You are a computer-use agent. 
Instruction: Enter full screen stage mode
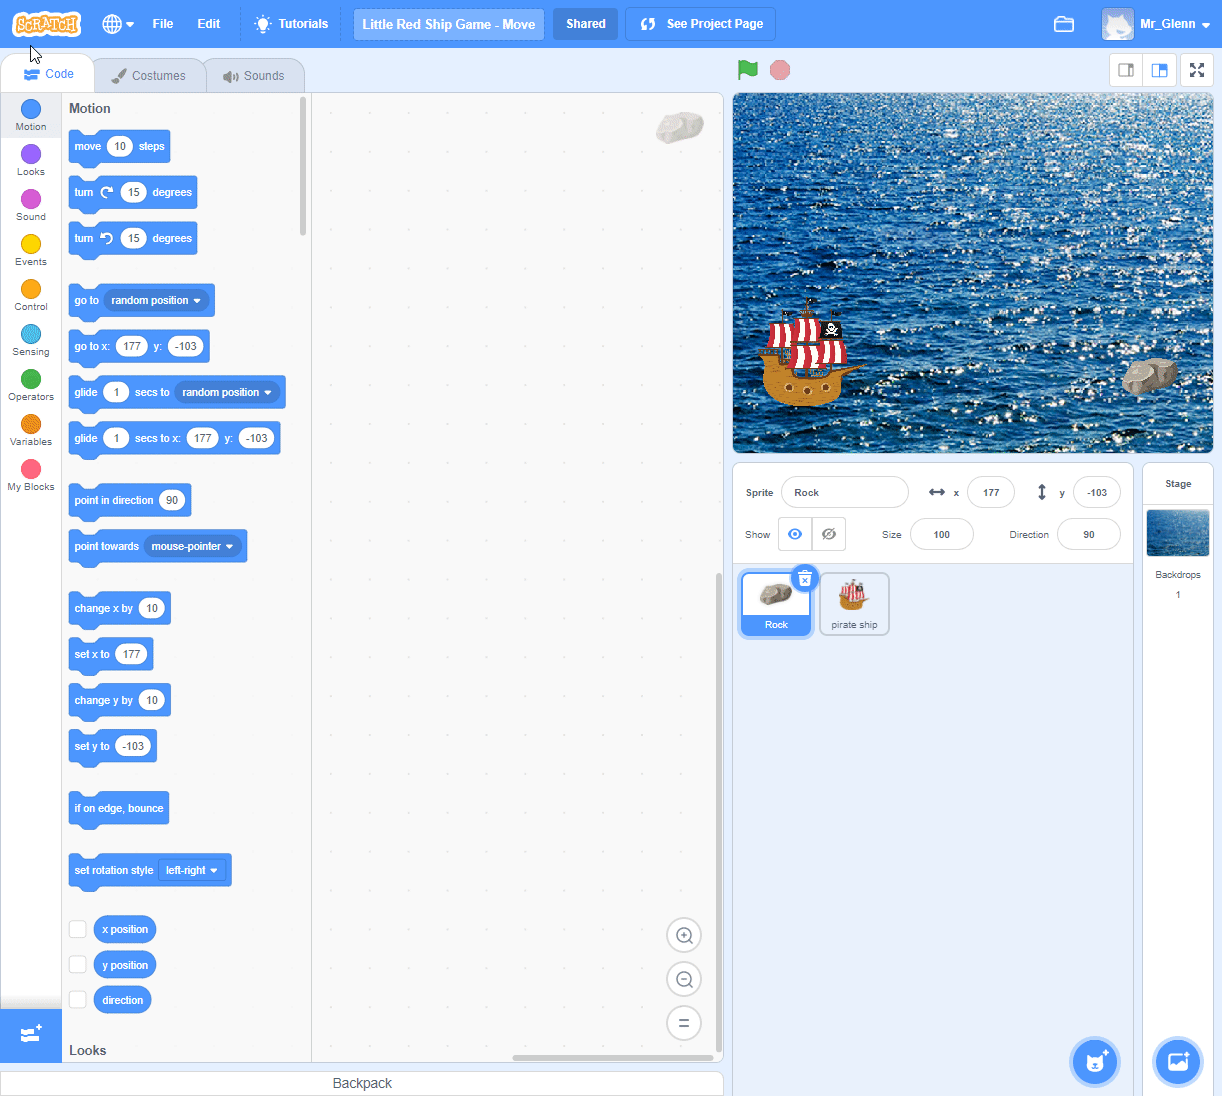click(1197, 70)
